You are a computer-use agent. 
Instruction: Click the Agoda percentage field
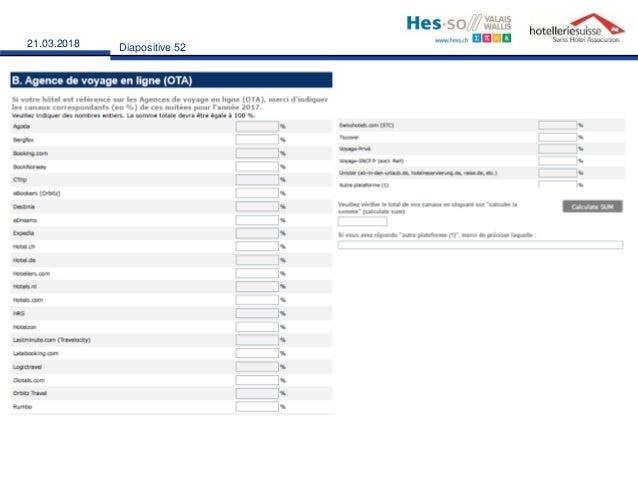click(257, 127)
